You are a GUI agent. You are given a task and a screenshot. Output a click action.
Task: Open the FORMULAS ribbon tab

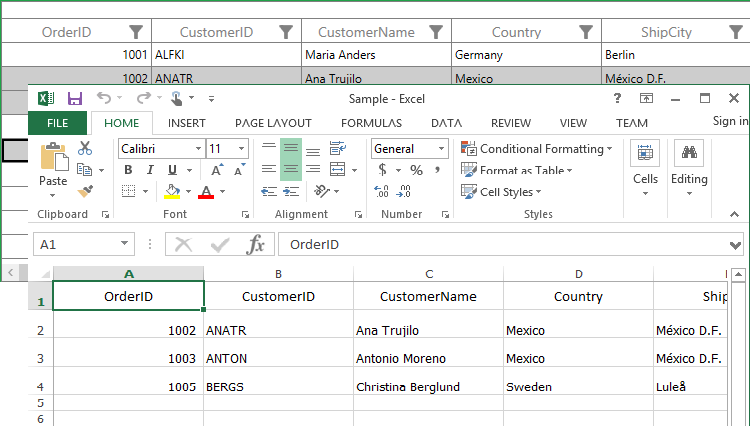tap(371, 123)
